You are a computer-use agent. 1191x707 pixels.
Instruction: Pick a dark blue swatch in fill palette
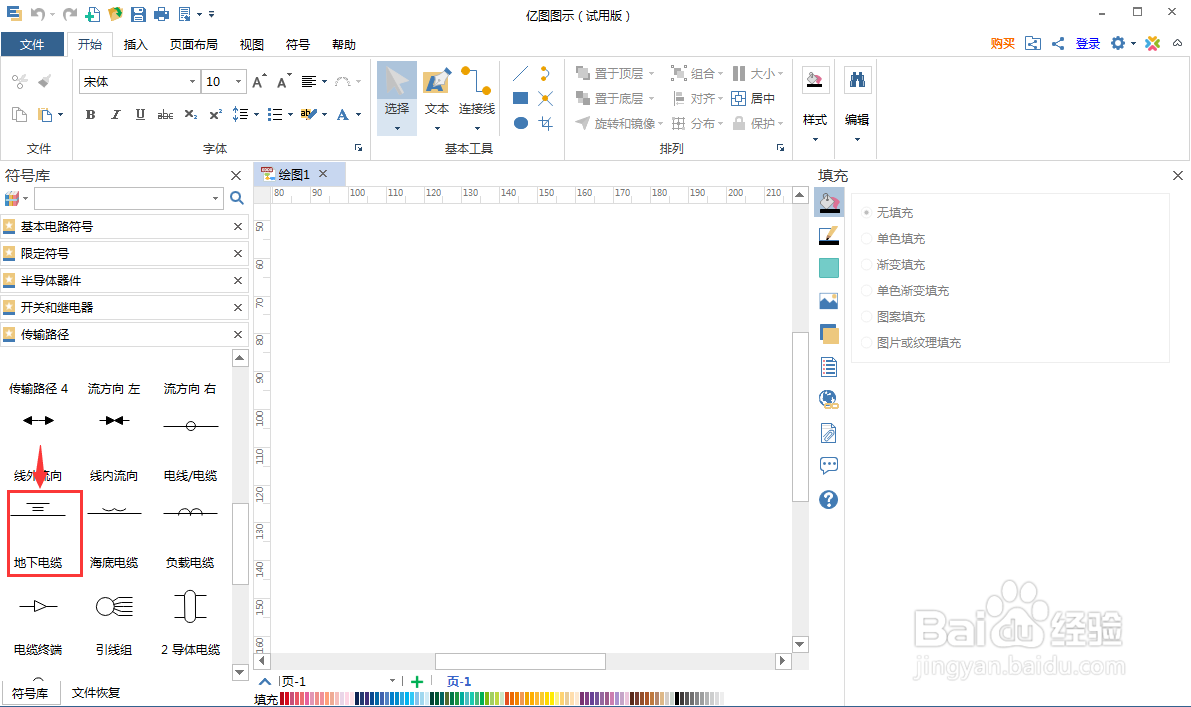[x=359, y=698]
